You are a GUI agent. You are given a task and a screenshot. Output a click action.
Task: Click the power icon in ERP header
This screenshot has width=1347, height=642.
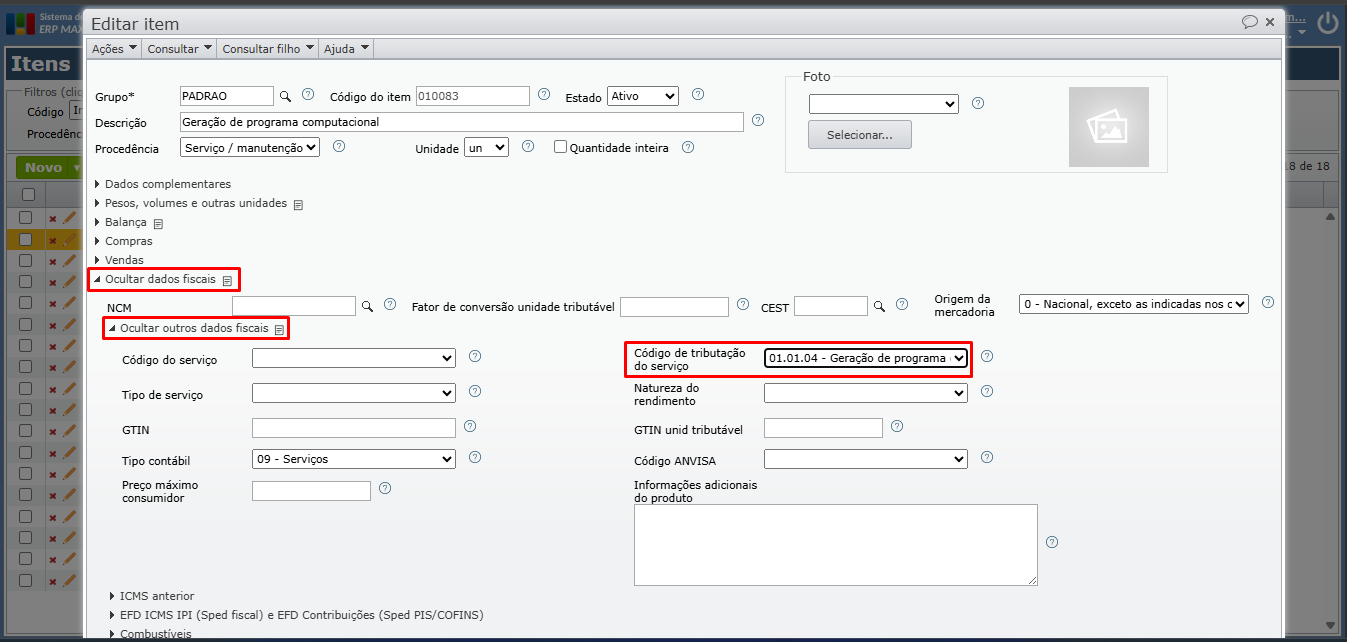click(1328, 23)
